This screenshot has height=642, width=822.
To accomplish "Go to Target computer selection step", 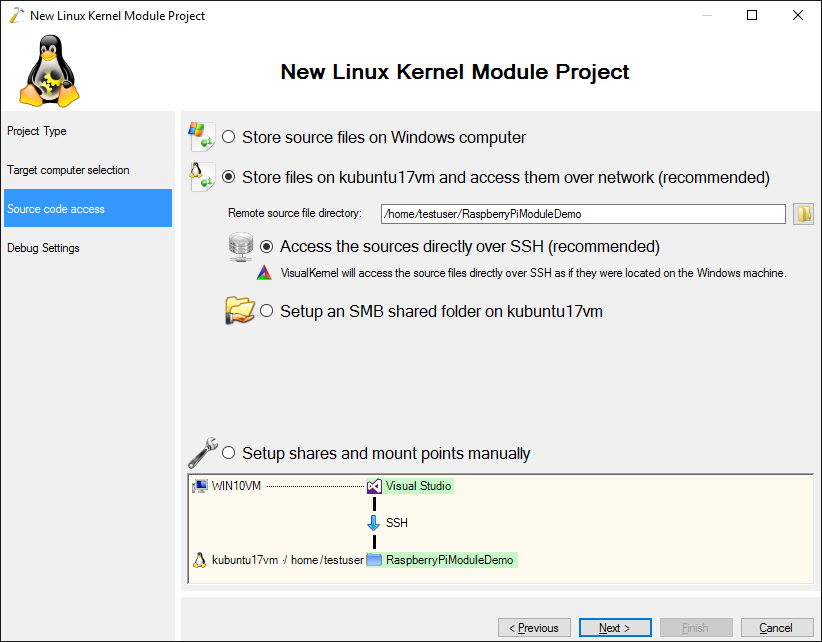I will click(x=88, y=170).
